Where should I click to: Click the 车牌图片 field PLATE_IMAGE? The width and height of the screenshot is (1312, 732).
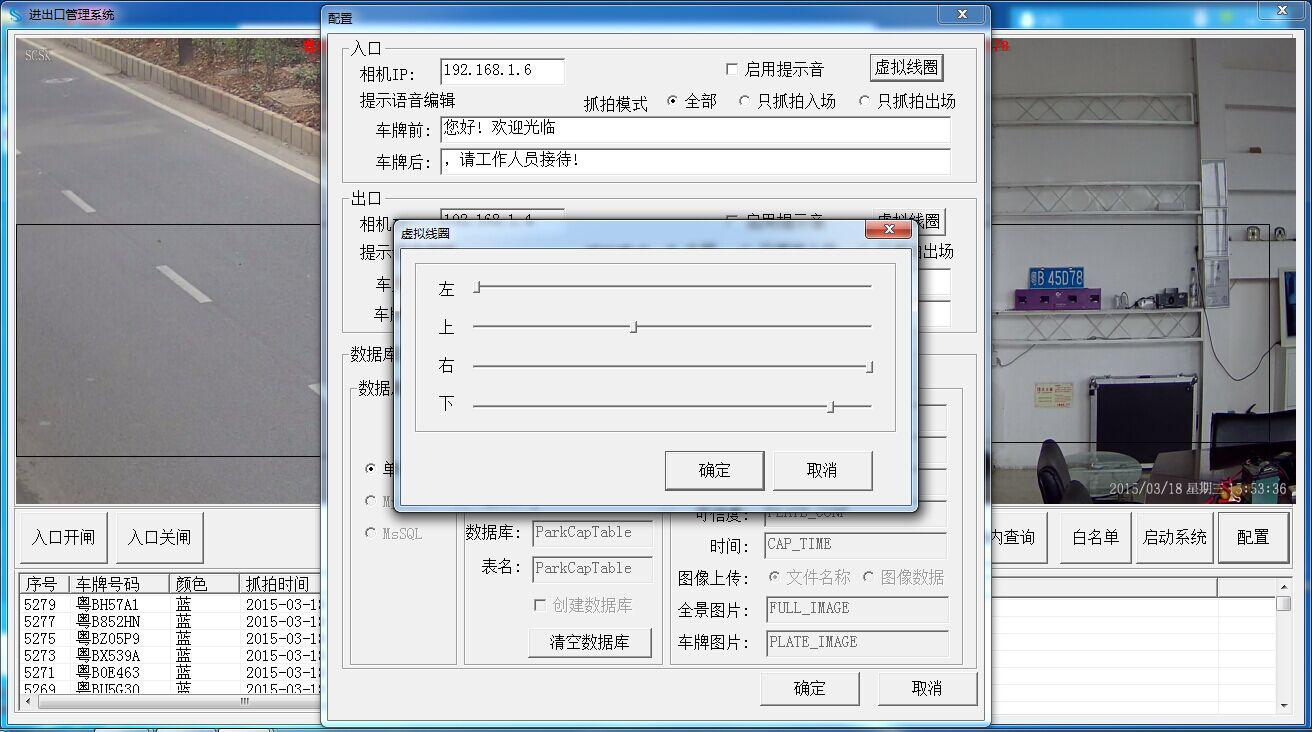tap(856, 643)
